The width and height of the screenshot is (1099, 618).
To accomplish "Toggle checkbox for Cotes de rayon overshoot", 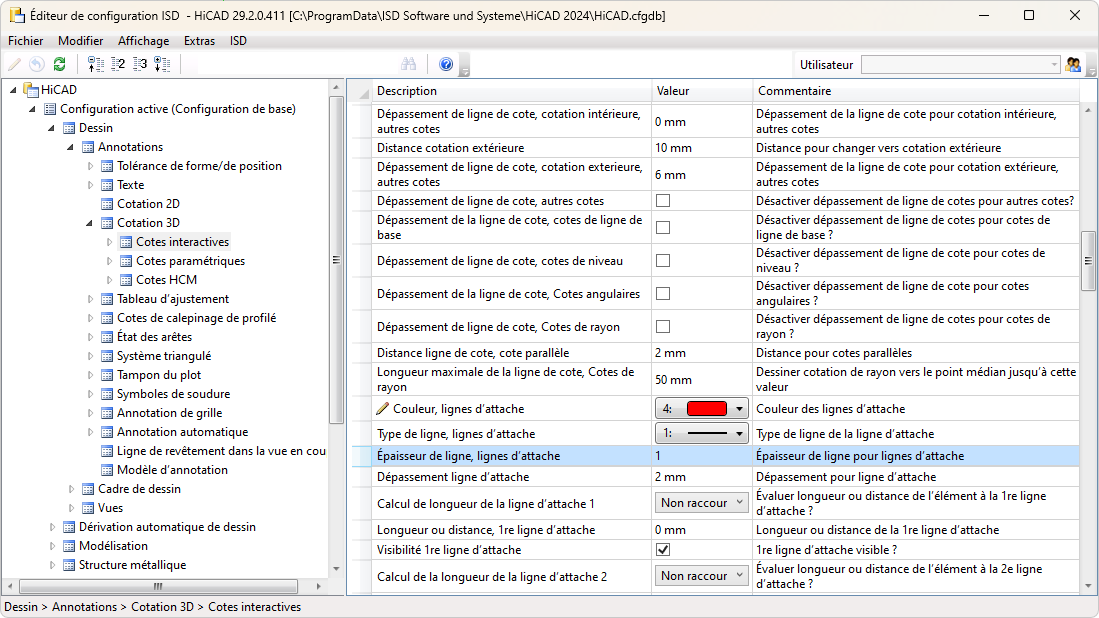I will (662, 327).
